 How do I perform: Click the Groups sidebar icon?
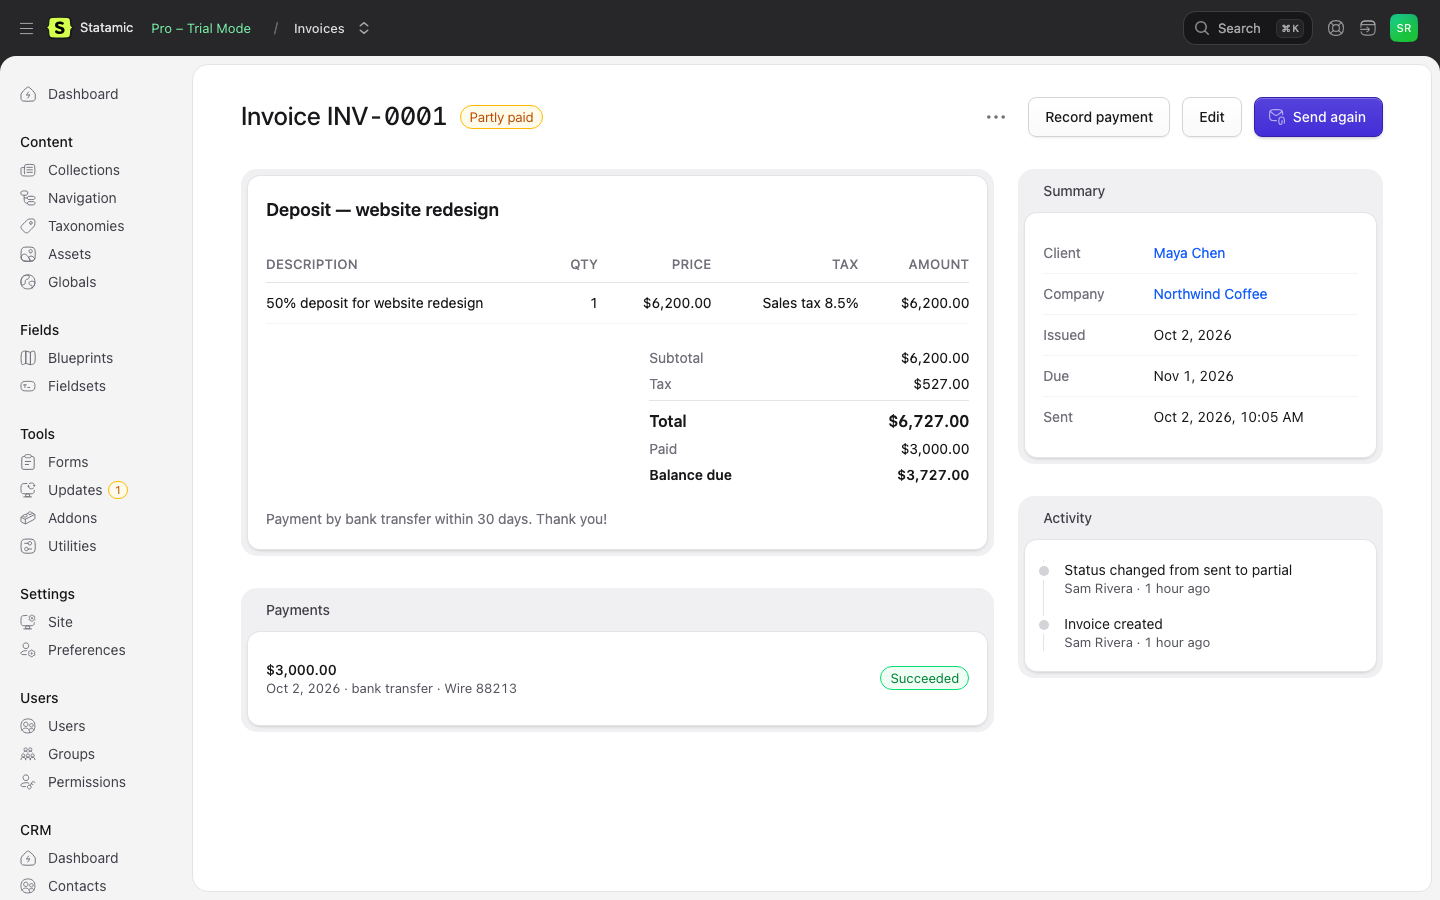tap(28, 754)
